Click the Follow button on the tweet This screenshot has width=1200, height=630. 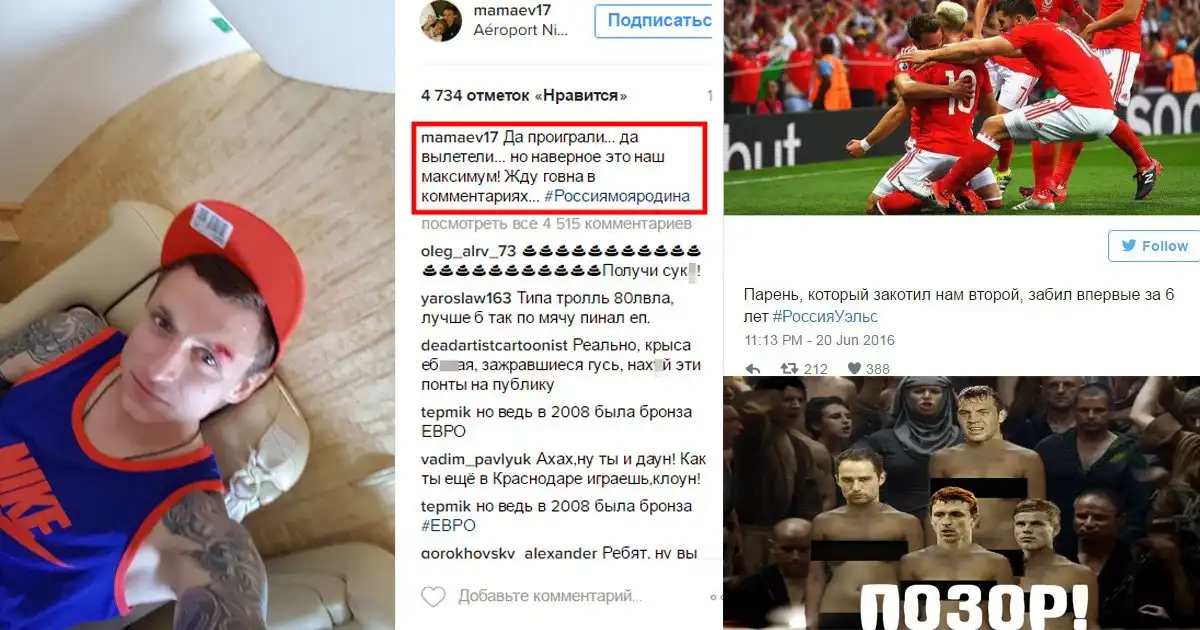1153,246
